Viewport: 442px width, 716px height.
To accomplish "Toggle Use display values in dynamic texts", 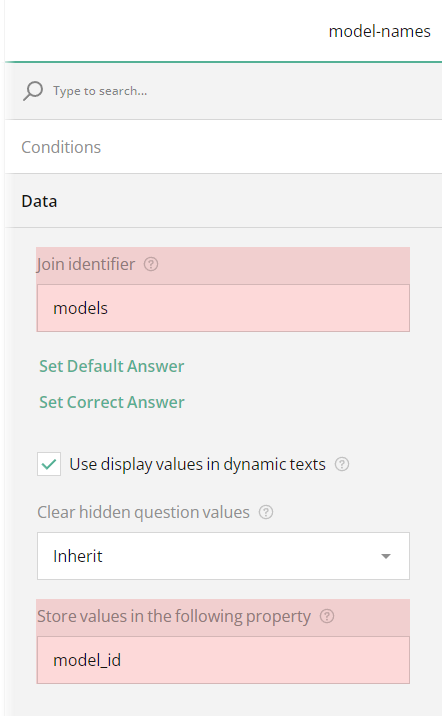I will tap(49, 464).
